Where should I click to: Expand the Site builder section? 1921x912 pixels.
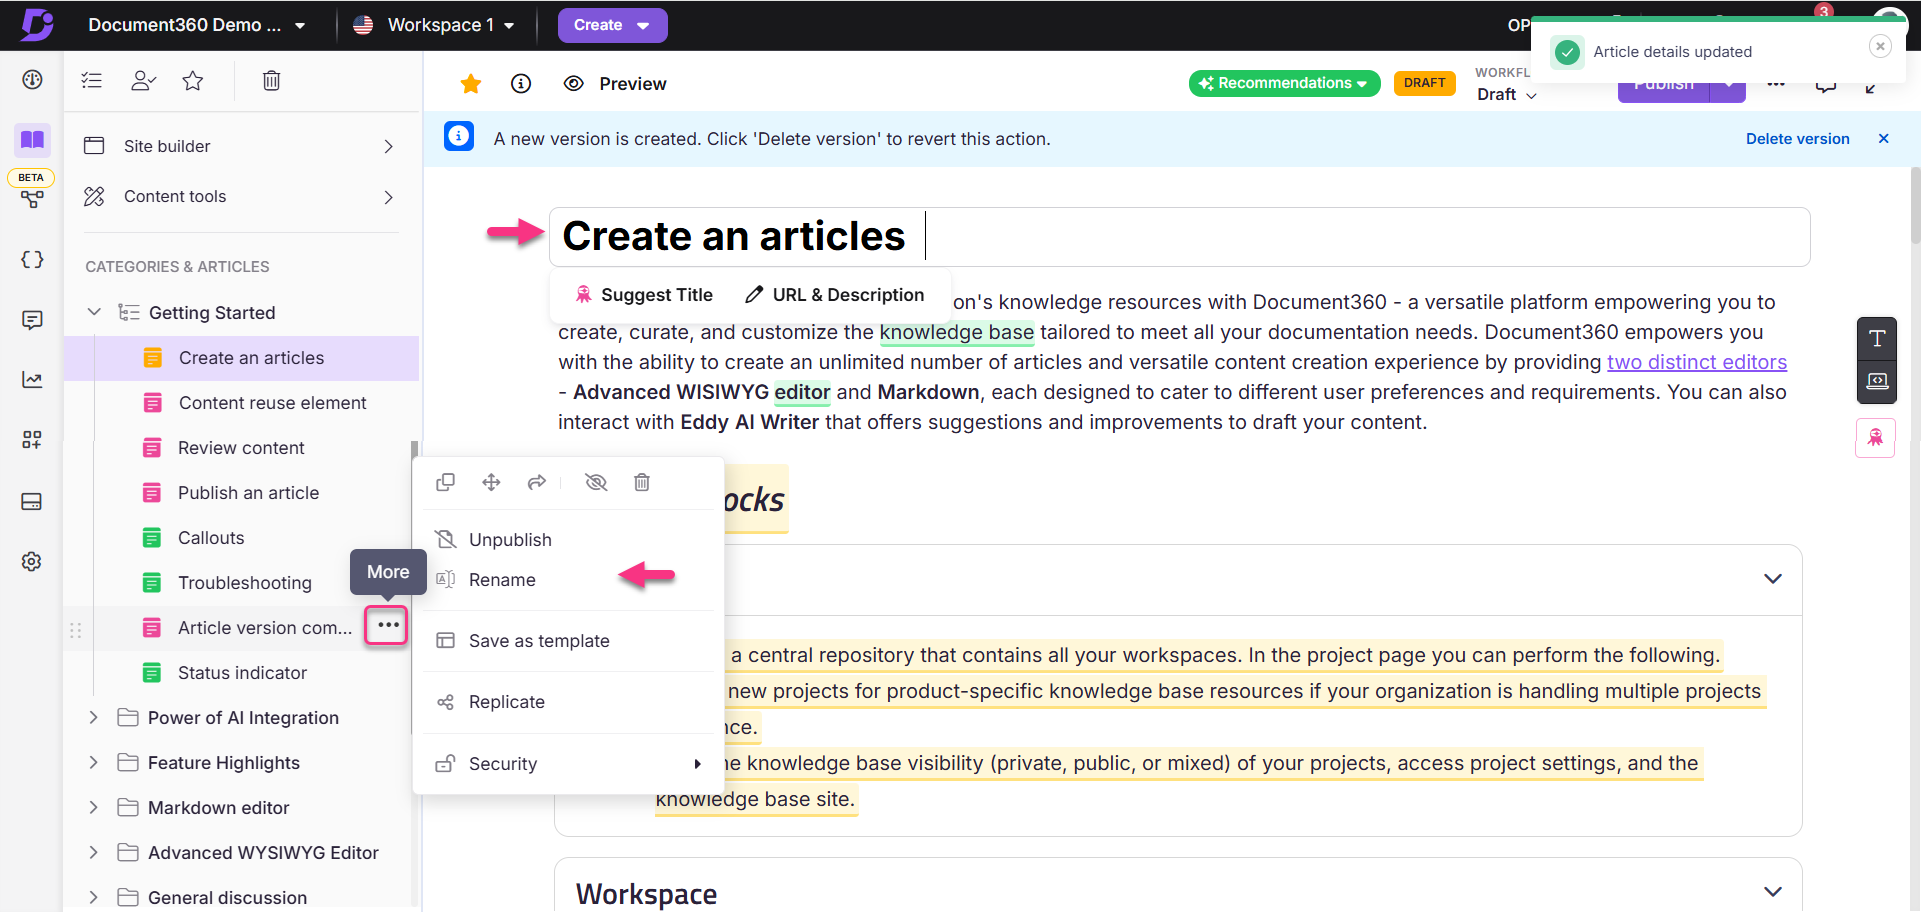240,146
